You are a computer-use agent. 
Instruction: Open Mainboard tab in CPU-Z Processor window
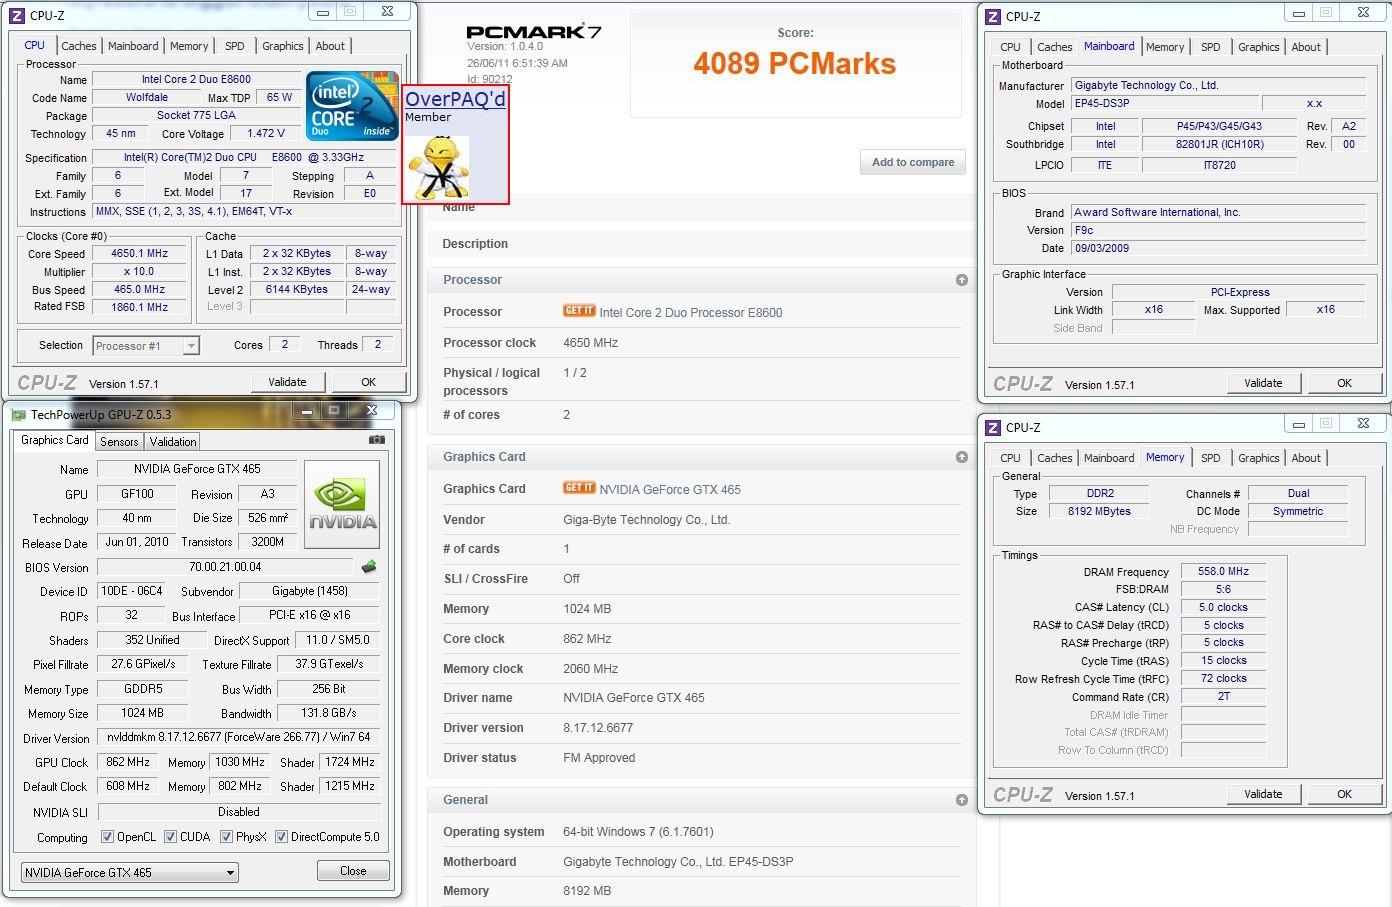pos(133,46)
